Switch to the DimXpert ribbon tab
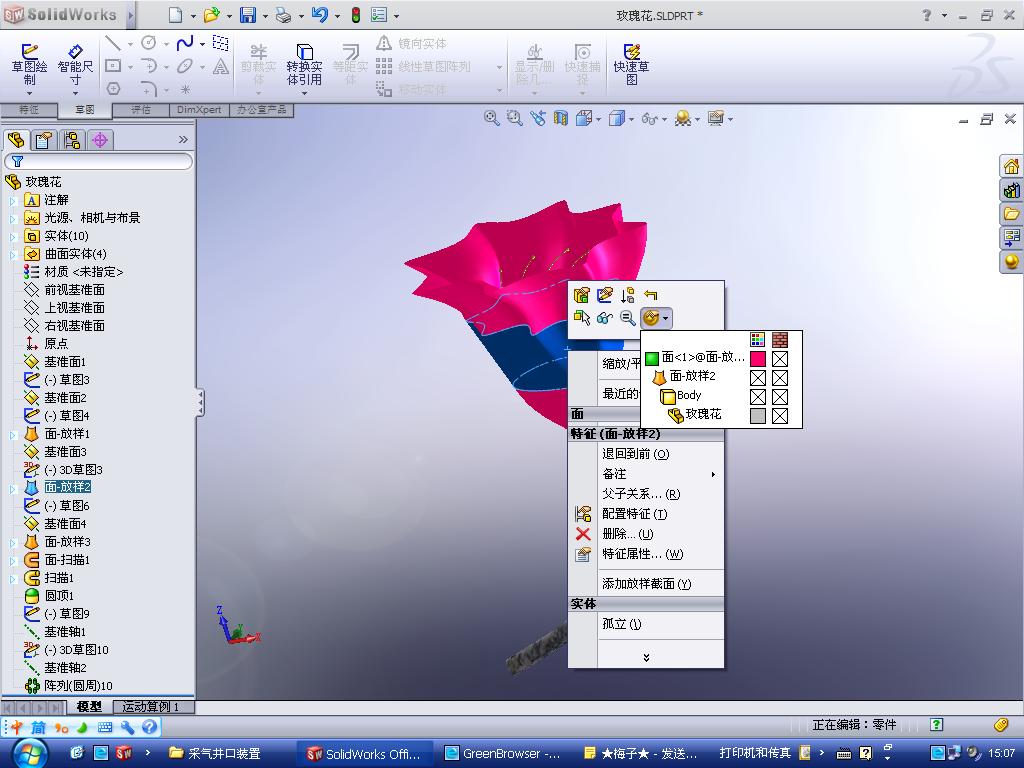 (x=199, y=110)
